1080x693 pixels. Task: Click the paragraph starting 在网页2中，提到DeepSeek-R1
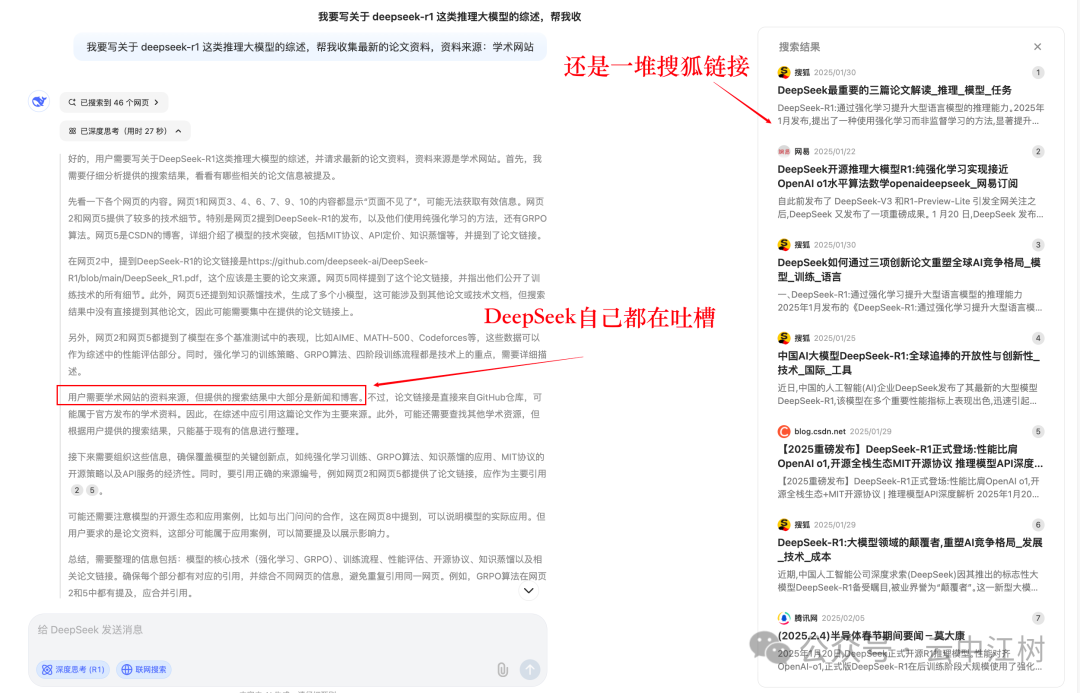(x=307, y=287)
